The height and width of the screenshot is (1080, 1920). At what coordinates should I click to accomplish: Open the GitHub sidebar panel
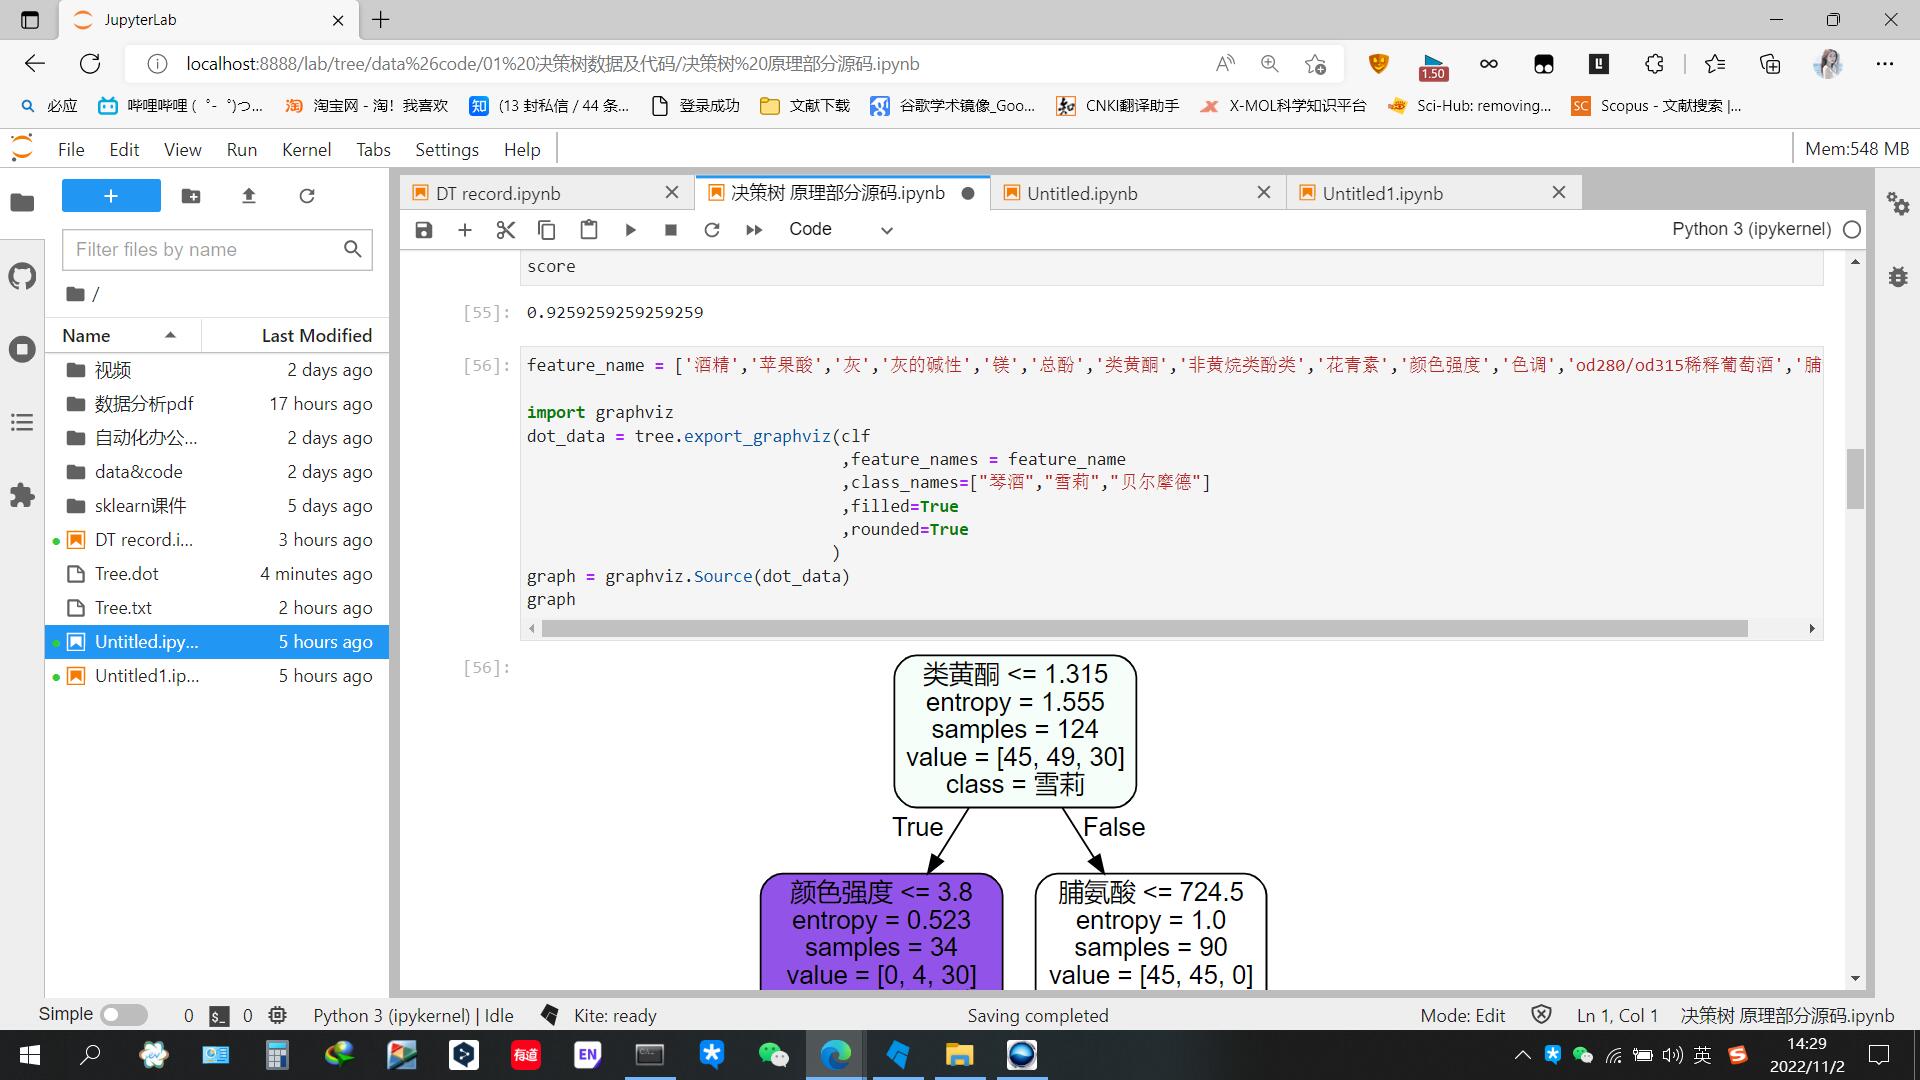[22, 276]
